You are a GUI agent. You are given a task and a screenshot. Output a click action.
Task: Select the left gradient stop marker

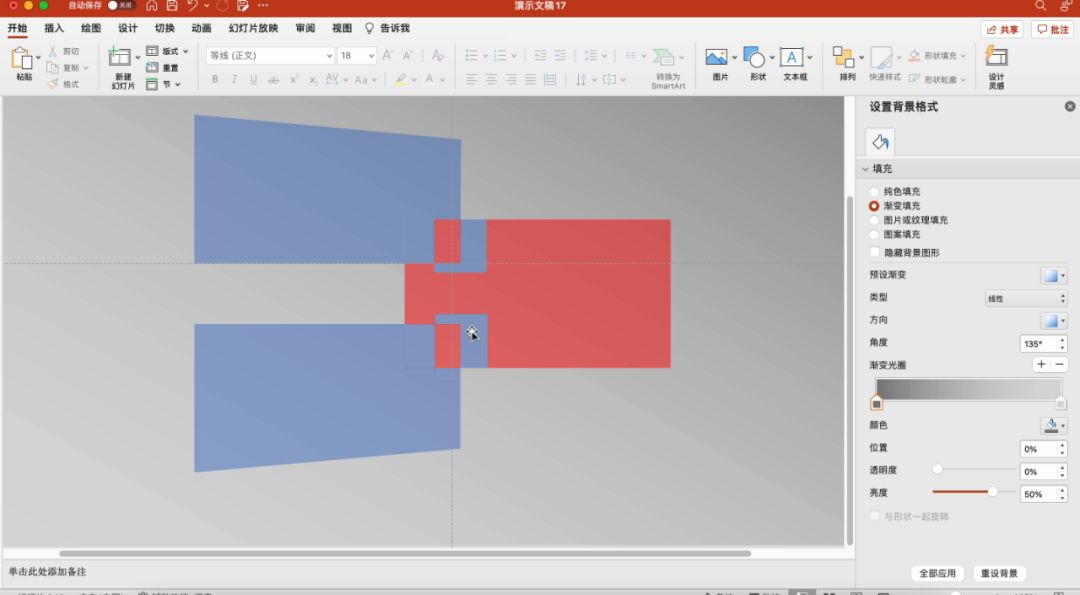click(877, 403)
